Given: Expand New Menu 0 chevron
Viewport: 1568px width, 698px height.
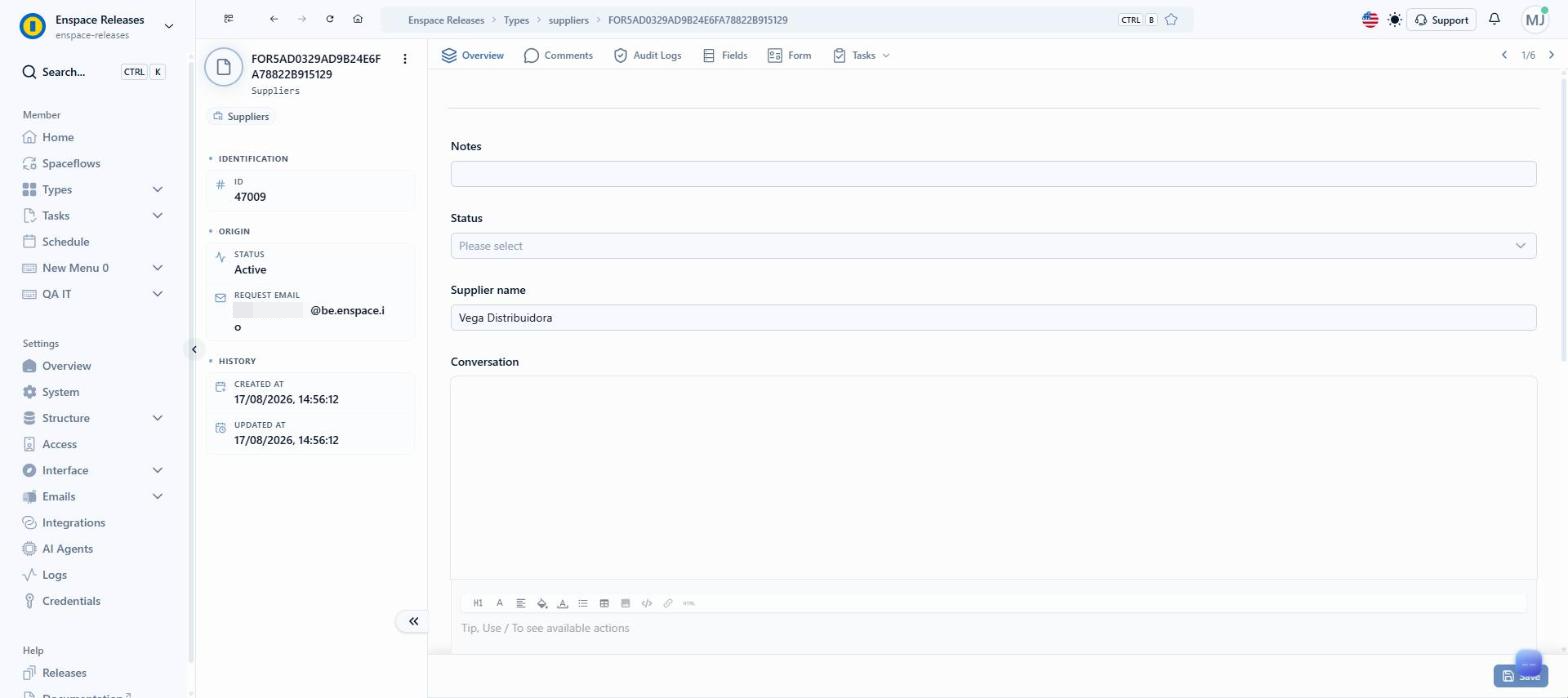Looking at the screenshot, I should pos(157,268).
